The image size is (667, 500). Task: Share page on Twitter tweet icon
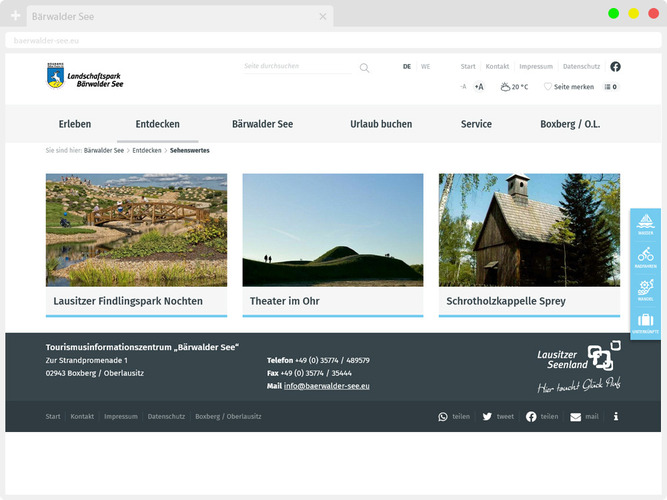coord(487,416)
